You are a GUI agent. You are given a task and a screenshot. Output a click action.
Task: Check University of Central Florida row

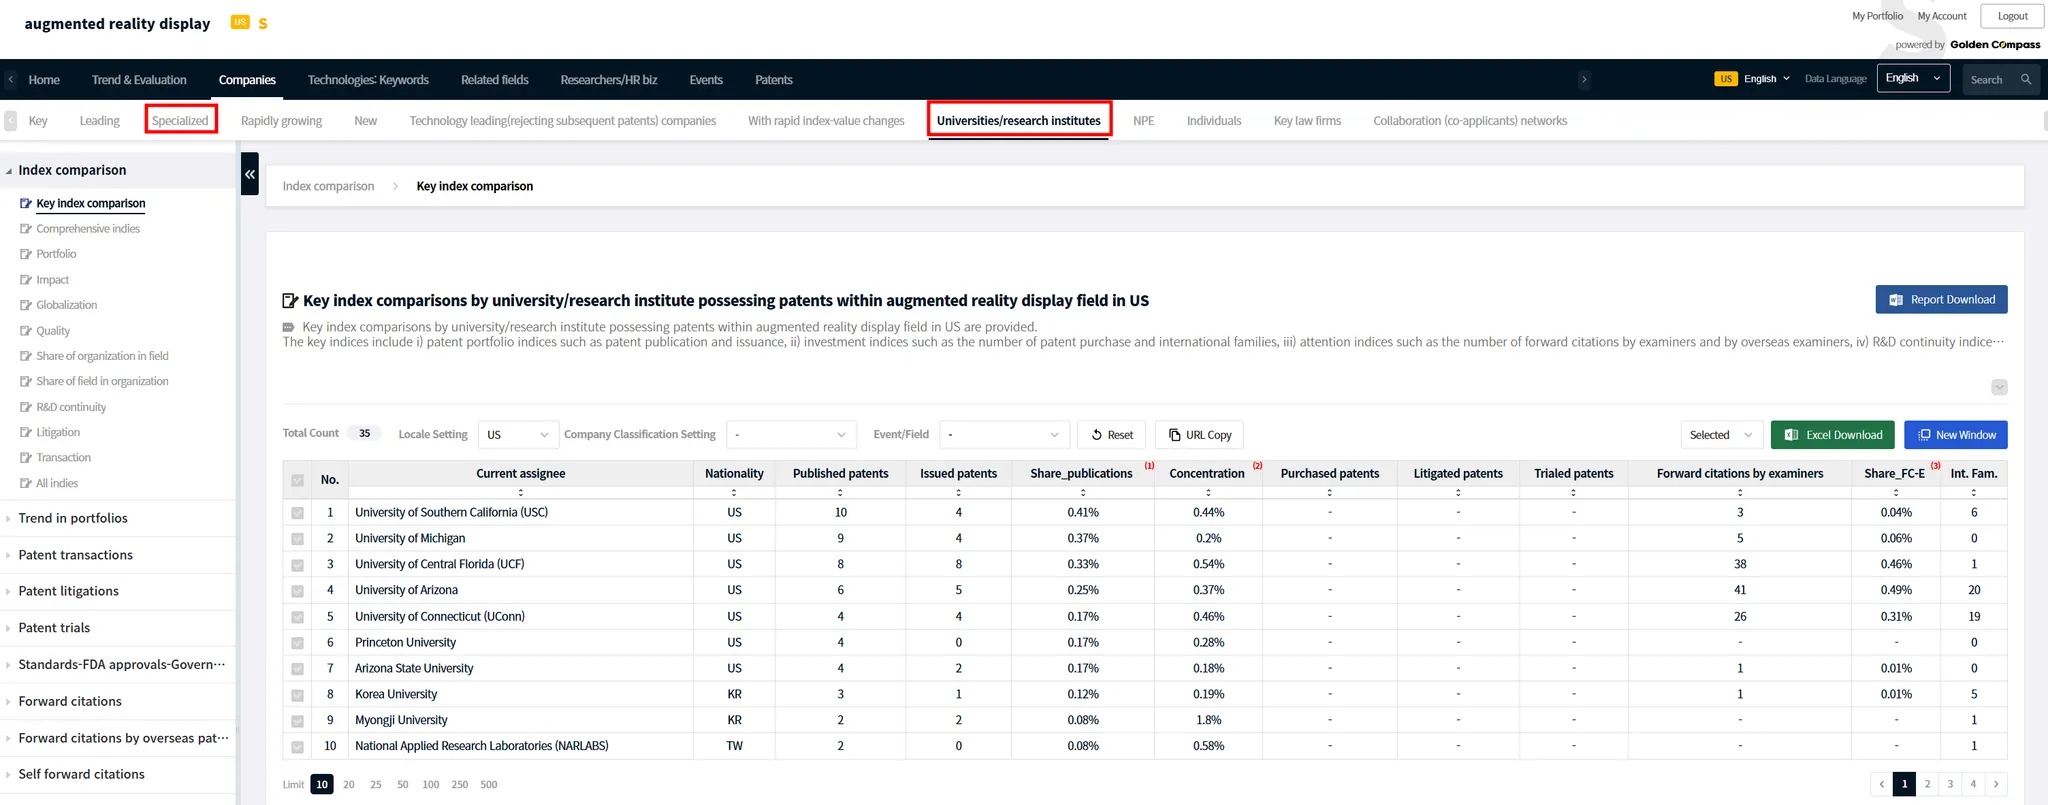tap(297, 565)
